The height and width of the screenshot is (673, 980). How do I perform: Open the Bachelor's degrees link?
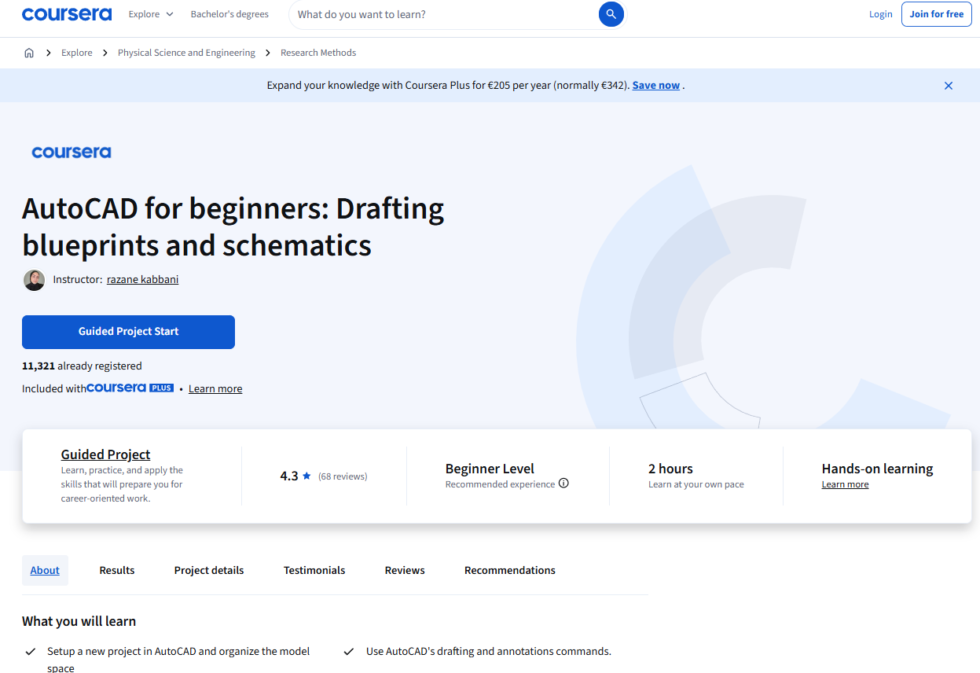[x=229, y=14]
